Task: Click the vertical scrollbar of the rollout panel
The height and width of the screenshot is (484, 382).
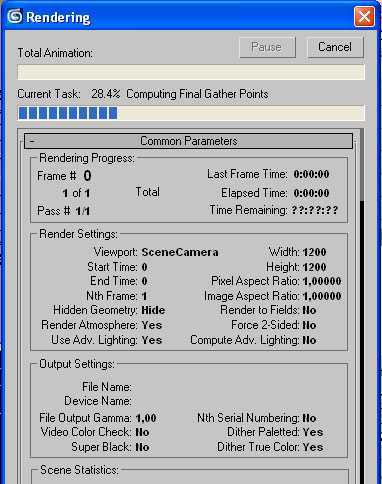Action: pos(361,306)
